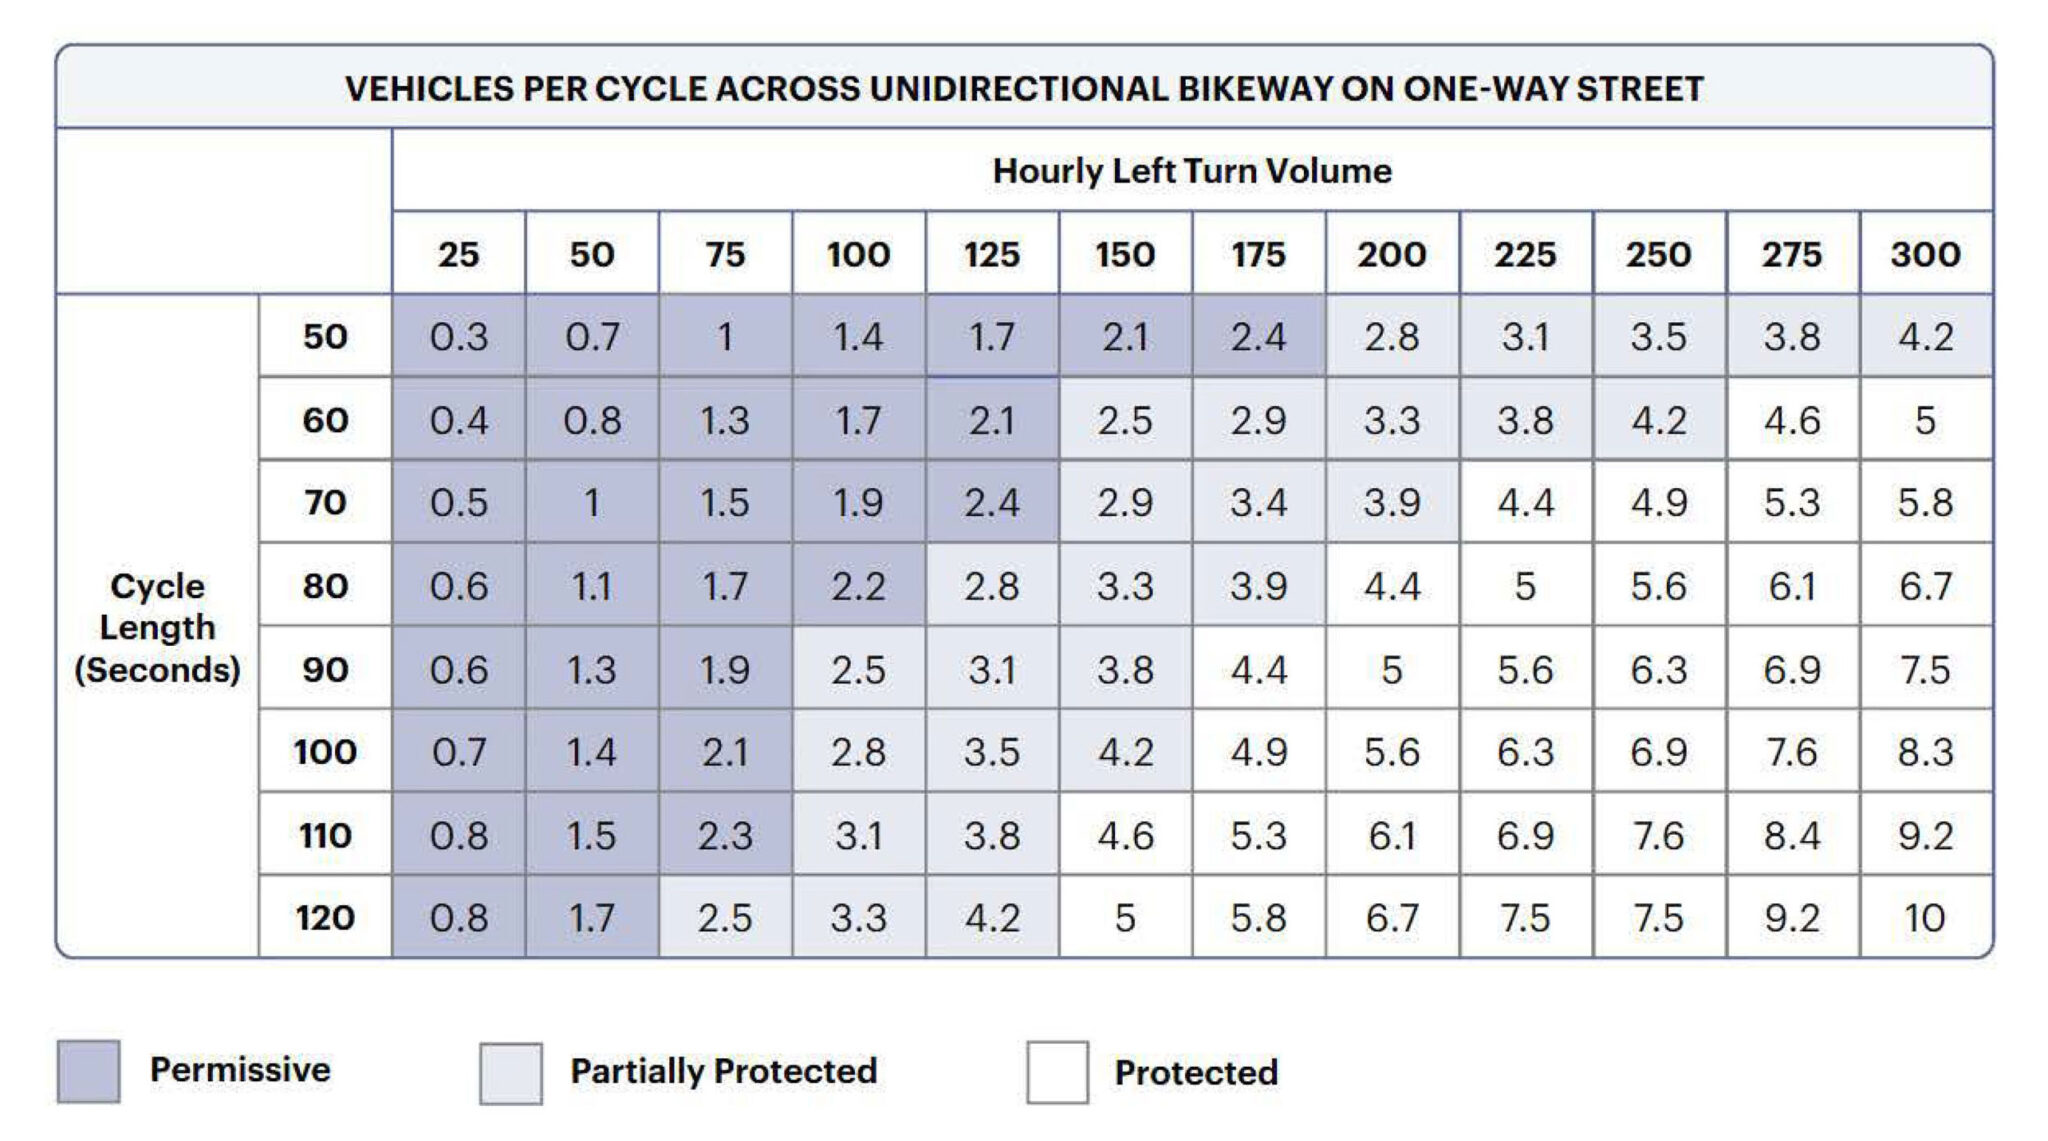Viewport: 2048px width, 1141px height.
Task: Select the cell with value 6.5 row 80, 6.7
Action: point(1925,586)
